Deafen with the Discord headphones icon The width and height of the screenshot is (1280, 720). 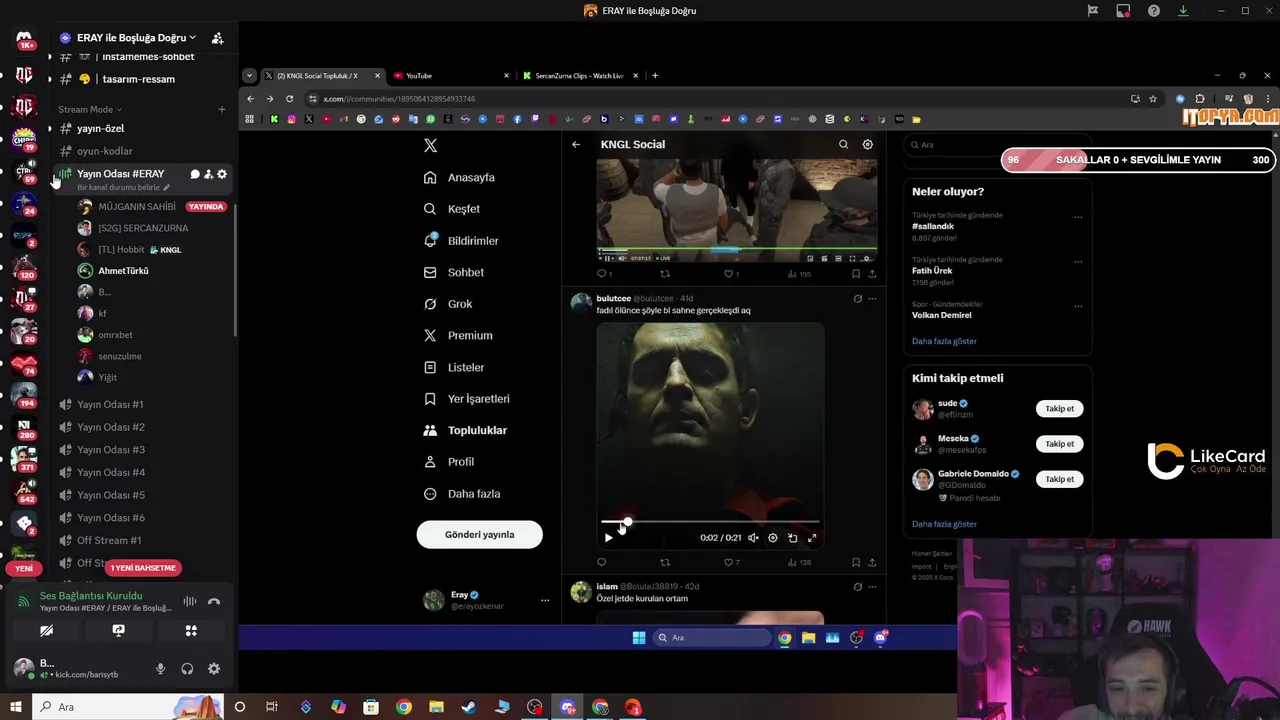(187, 669)
